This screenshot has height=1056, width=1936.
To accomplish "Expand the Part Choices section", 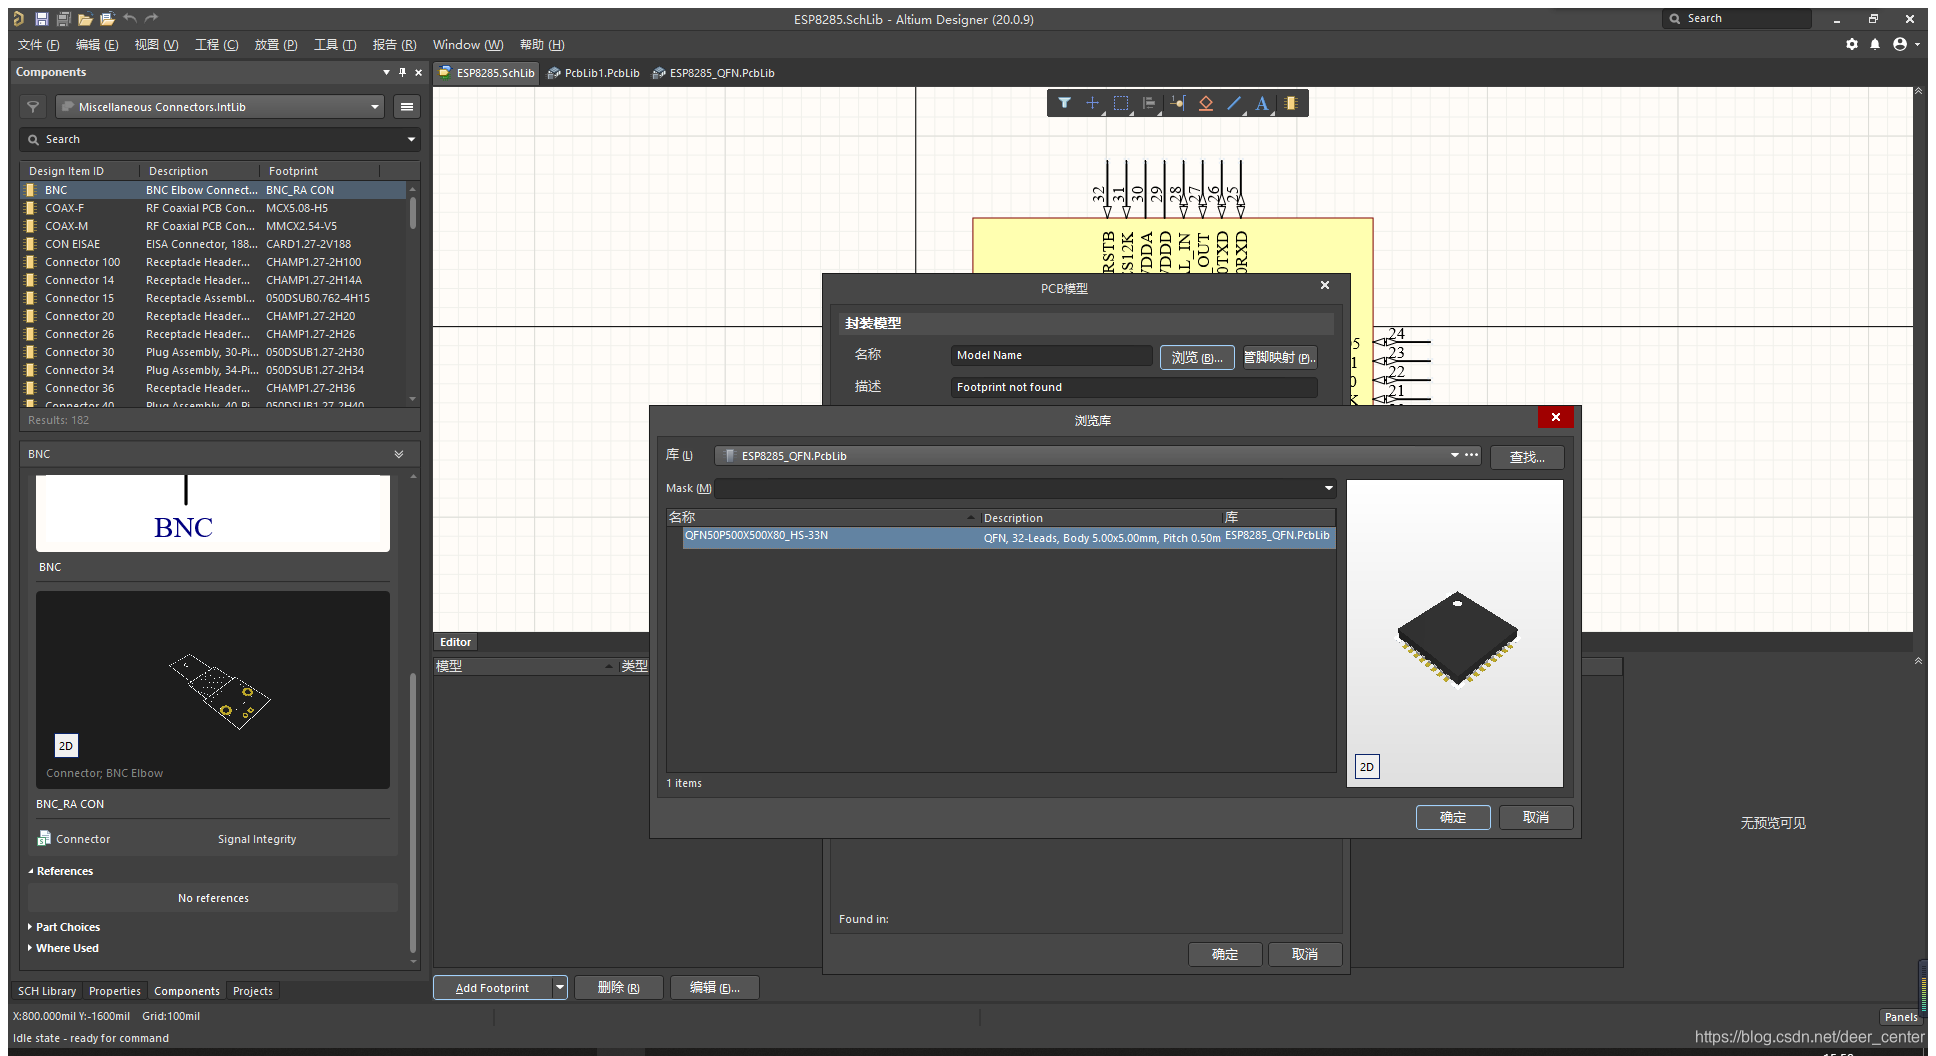I will pyautogui.click(x=67, y=927).
